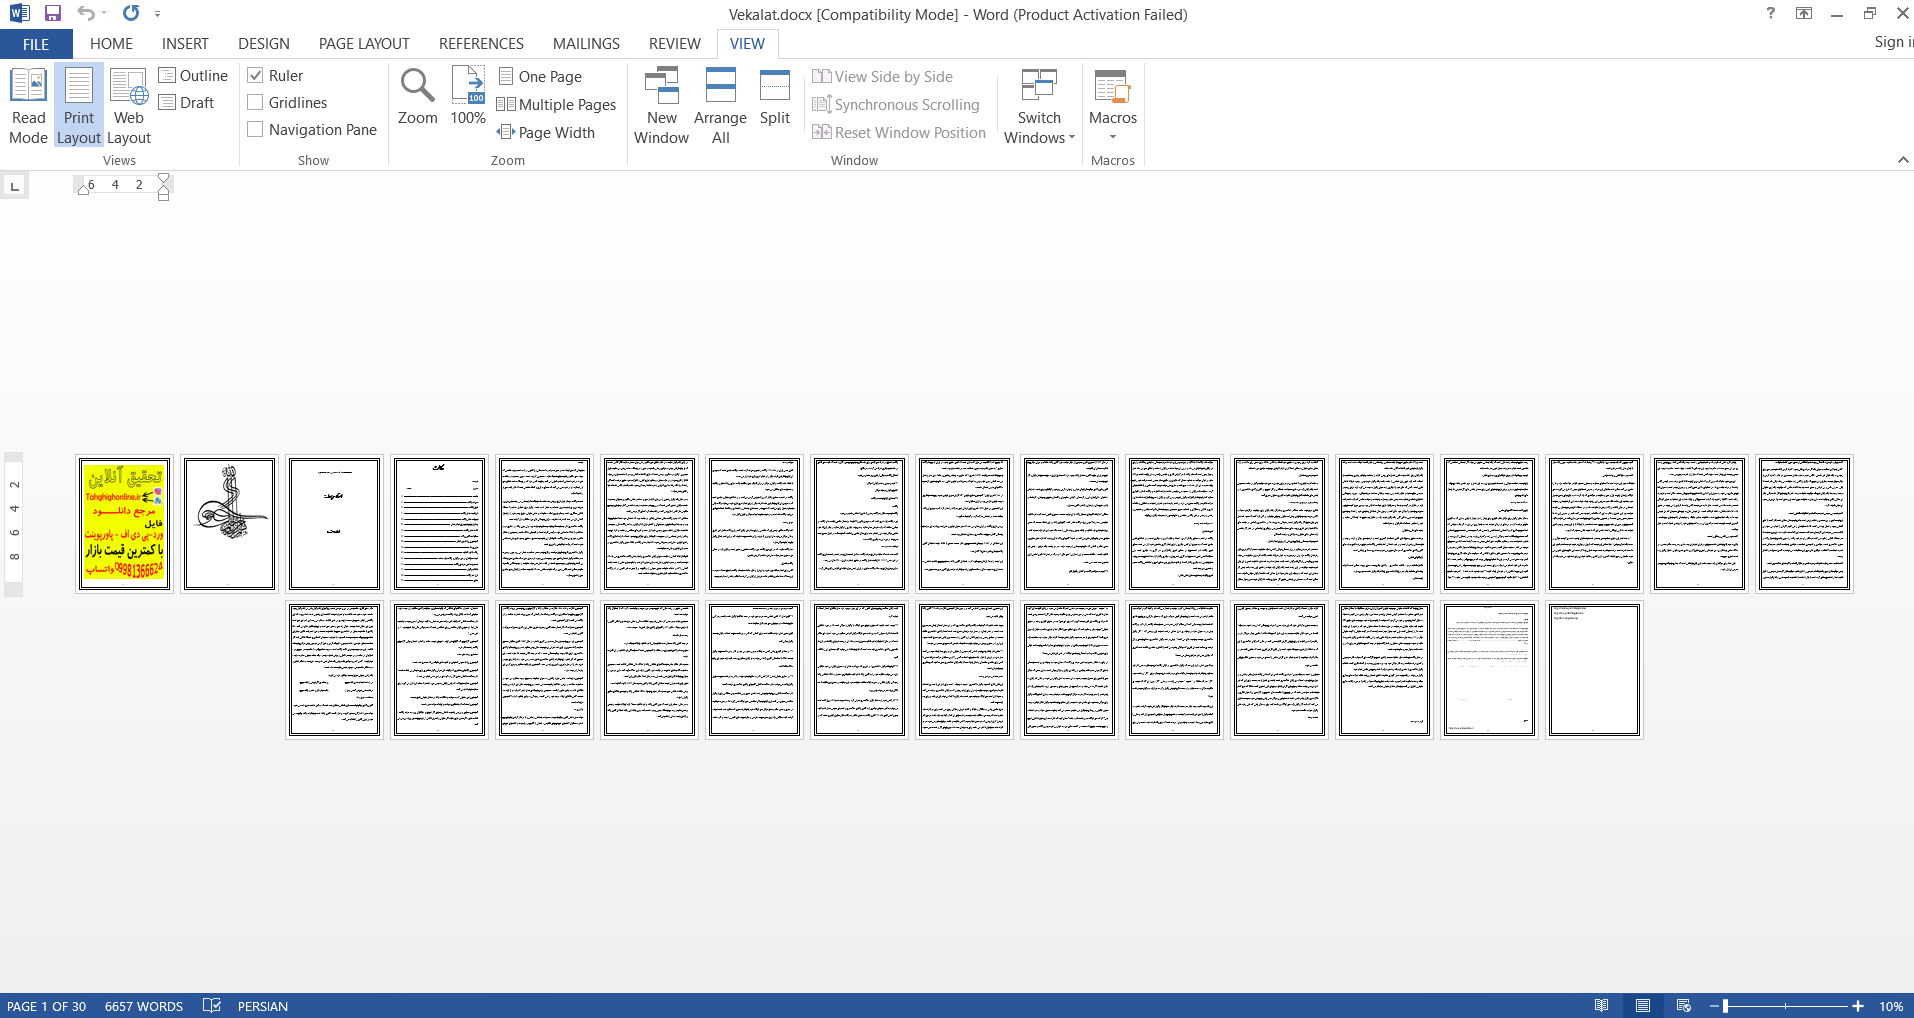Switch to Web Layout view
Image resolution: width=1914 pixels, height=1018 pixels.
click(x=129, y=106)
